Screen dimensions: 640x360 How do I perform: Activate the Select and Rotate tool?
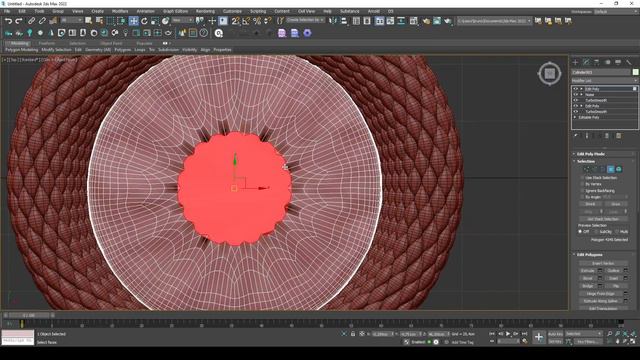[x=144, y=20]
